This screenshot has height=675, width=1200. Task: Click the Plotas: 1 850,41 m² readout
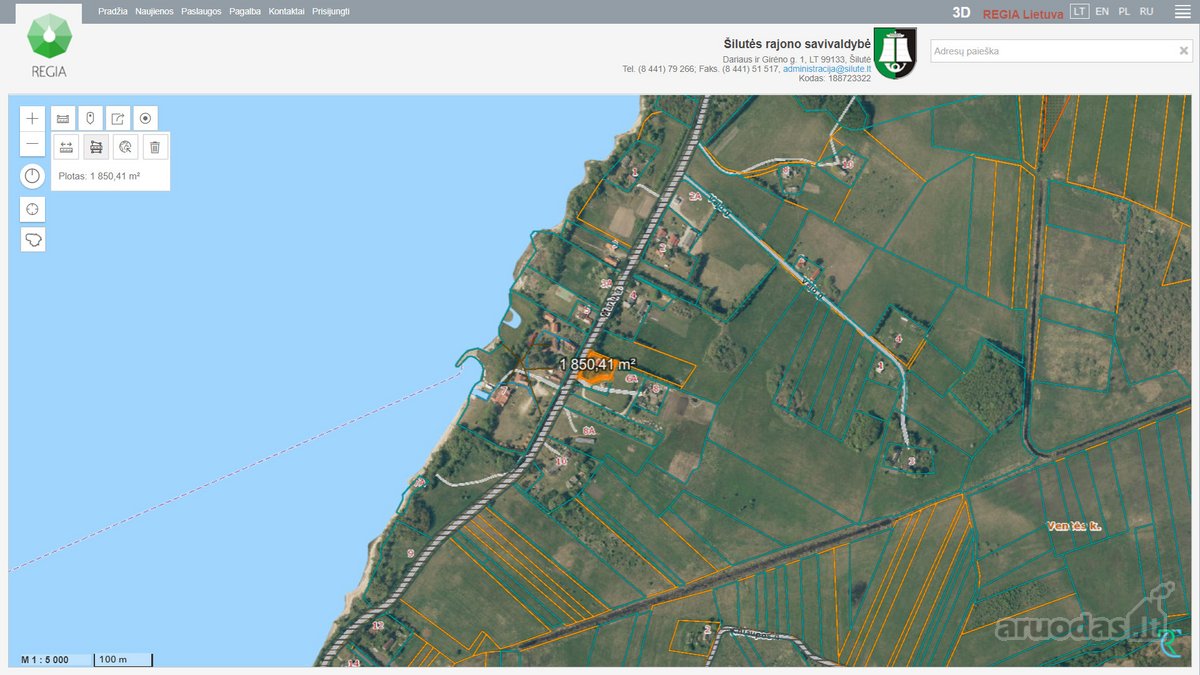[x=99, y=176]
